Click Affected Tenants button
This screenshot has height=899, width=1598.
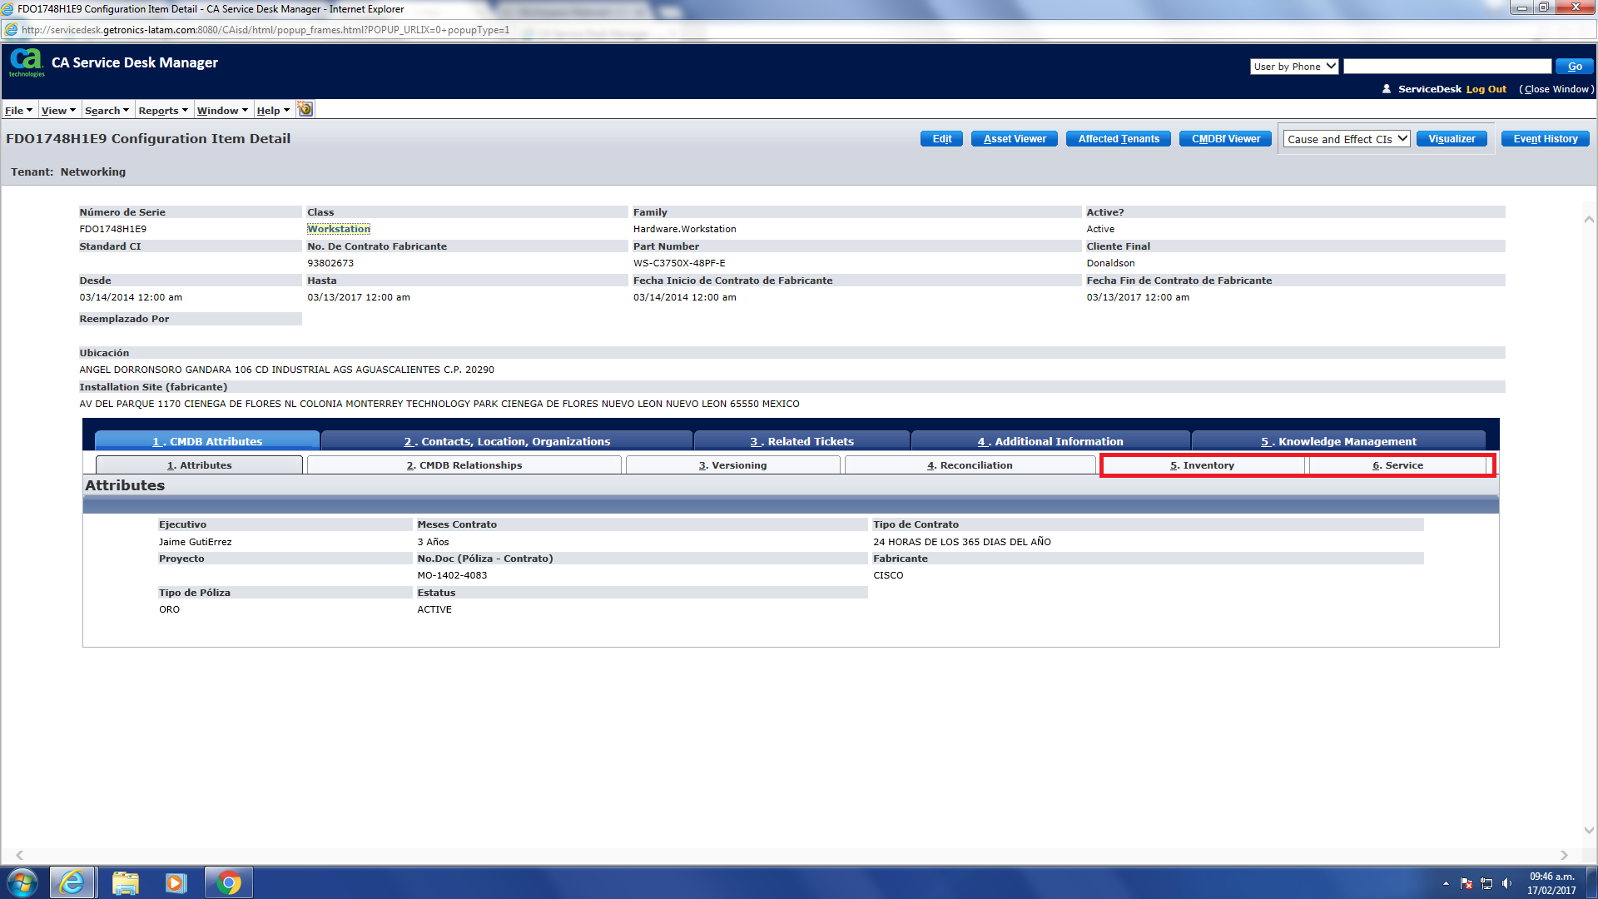tap(1118, 139)
